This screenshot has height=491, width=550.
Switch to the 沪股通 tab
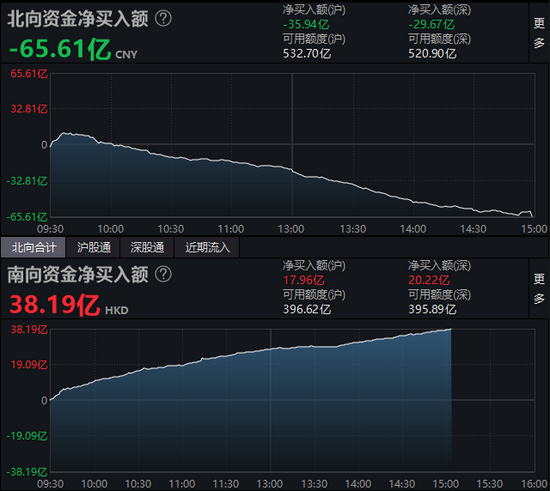[x=94, y=247]
